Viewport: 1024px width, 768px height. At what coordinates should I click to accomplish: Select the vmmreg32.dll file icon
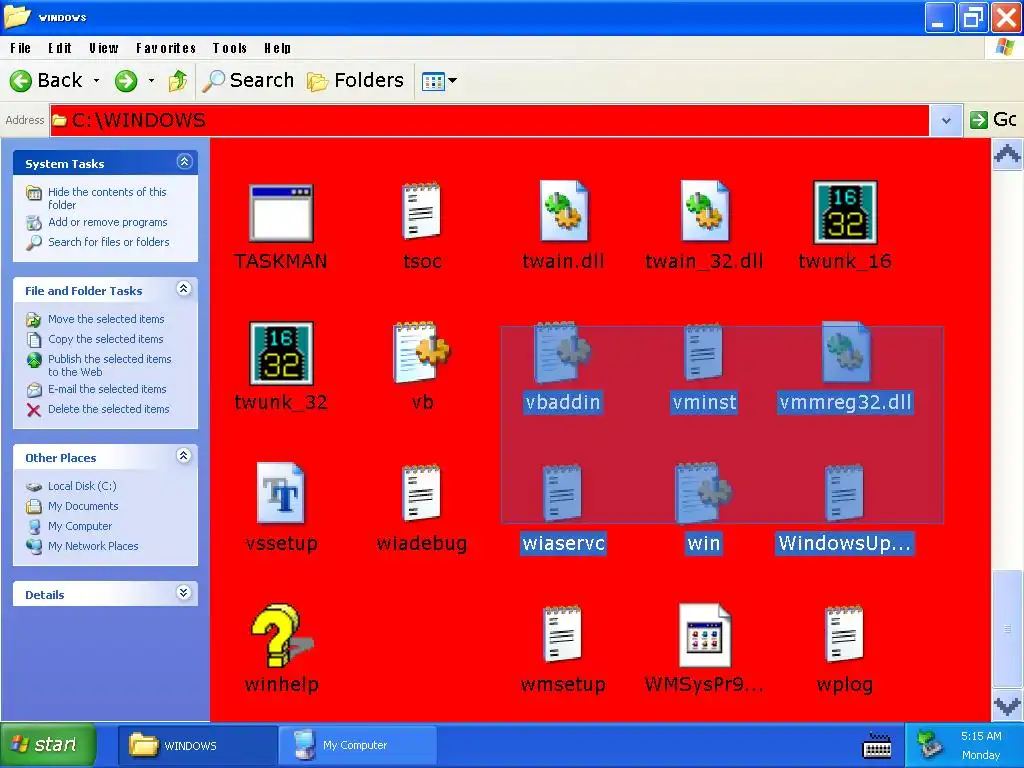click(846, 352)
